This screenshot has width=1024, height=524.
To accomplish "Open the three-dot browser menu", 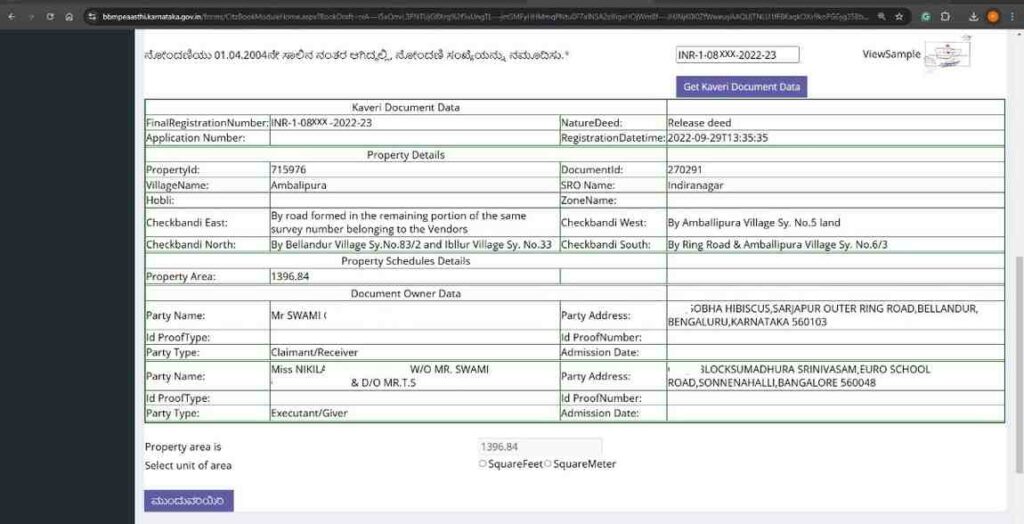I will (1012, 16).
